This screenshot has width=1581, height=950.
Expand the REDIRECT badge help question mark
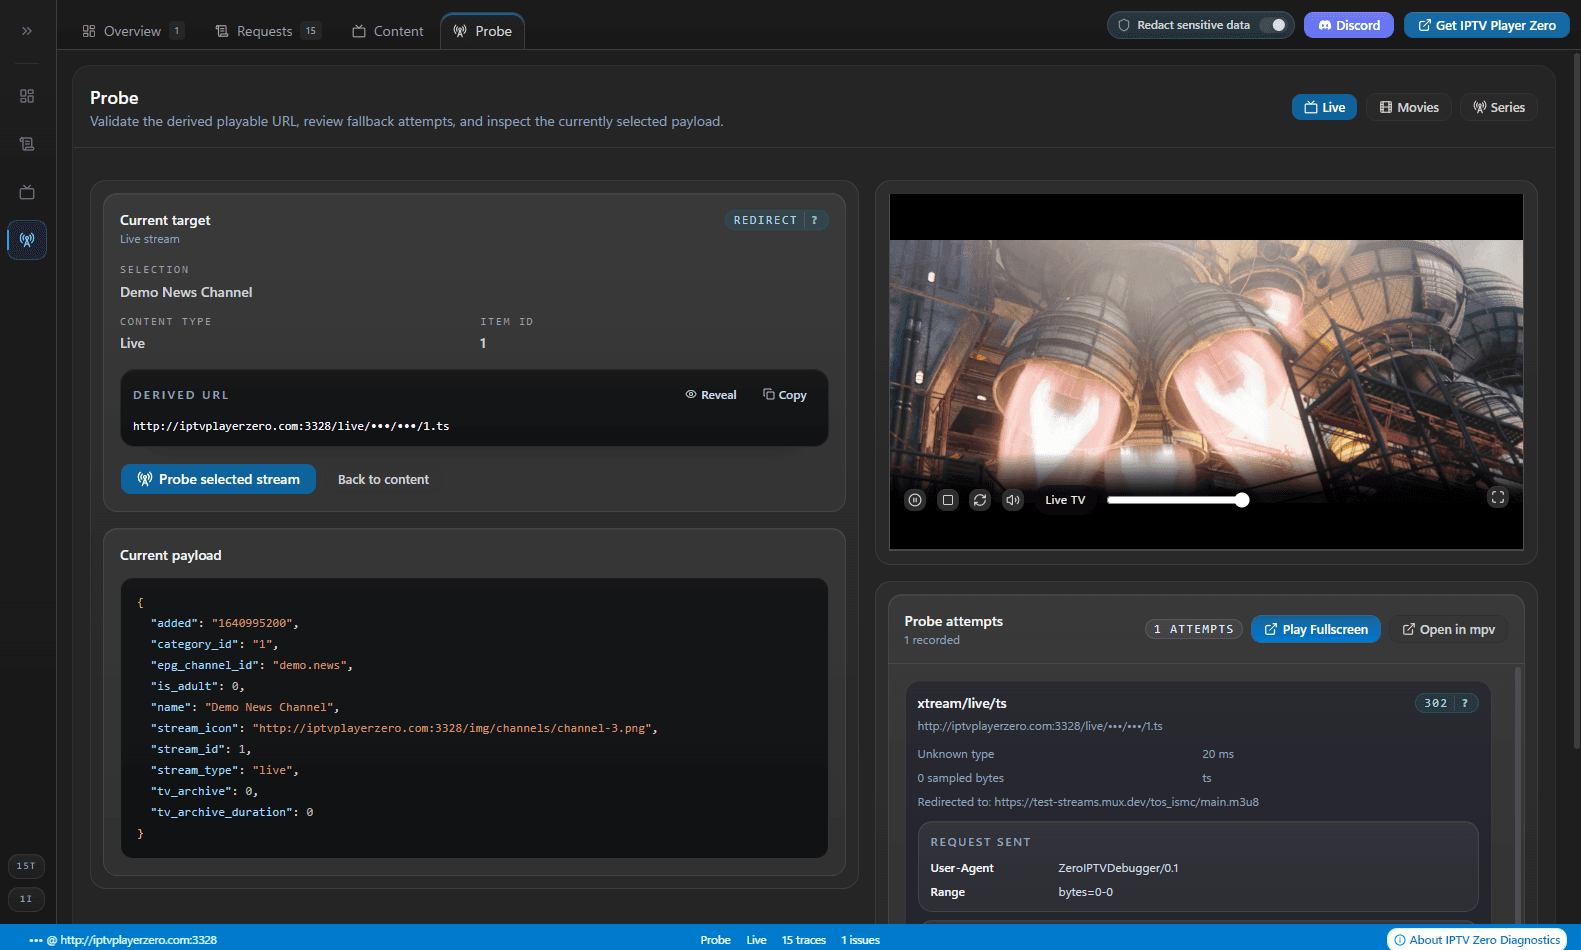(815, 220)
